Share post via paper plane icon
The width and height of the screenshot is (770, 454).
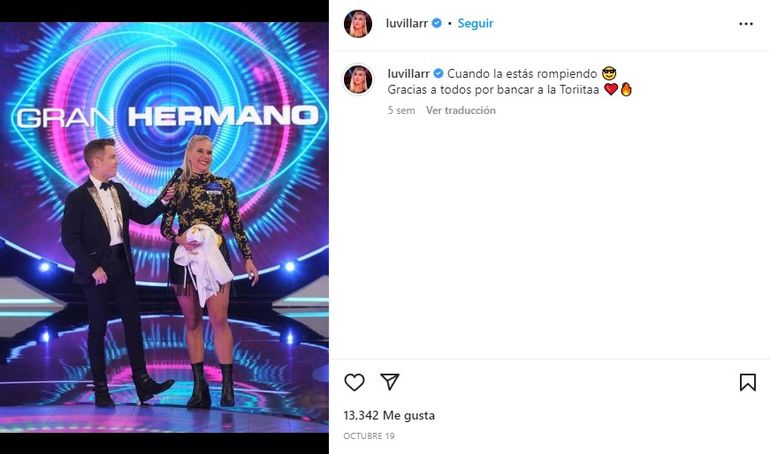click(389, 381)
